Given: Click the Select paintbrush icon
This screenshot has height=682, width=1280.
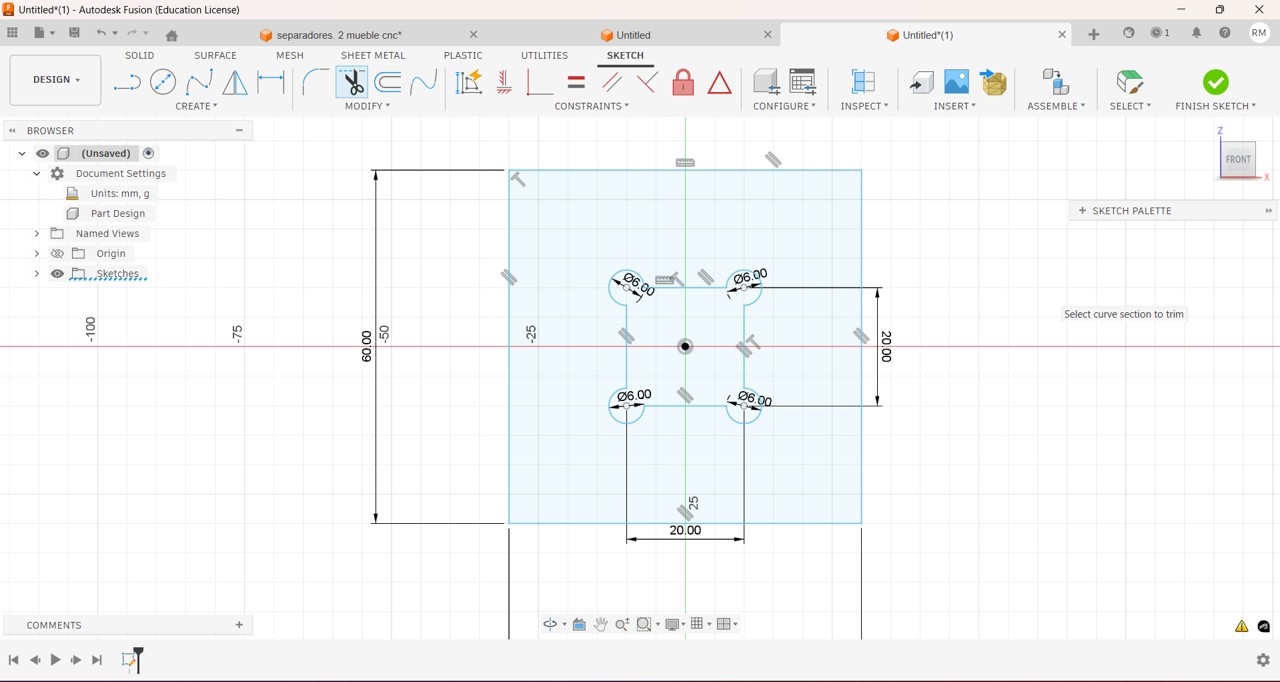Looking at the screenshot, I should (x=1130, y=82).
